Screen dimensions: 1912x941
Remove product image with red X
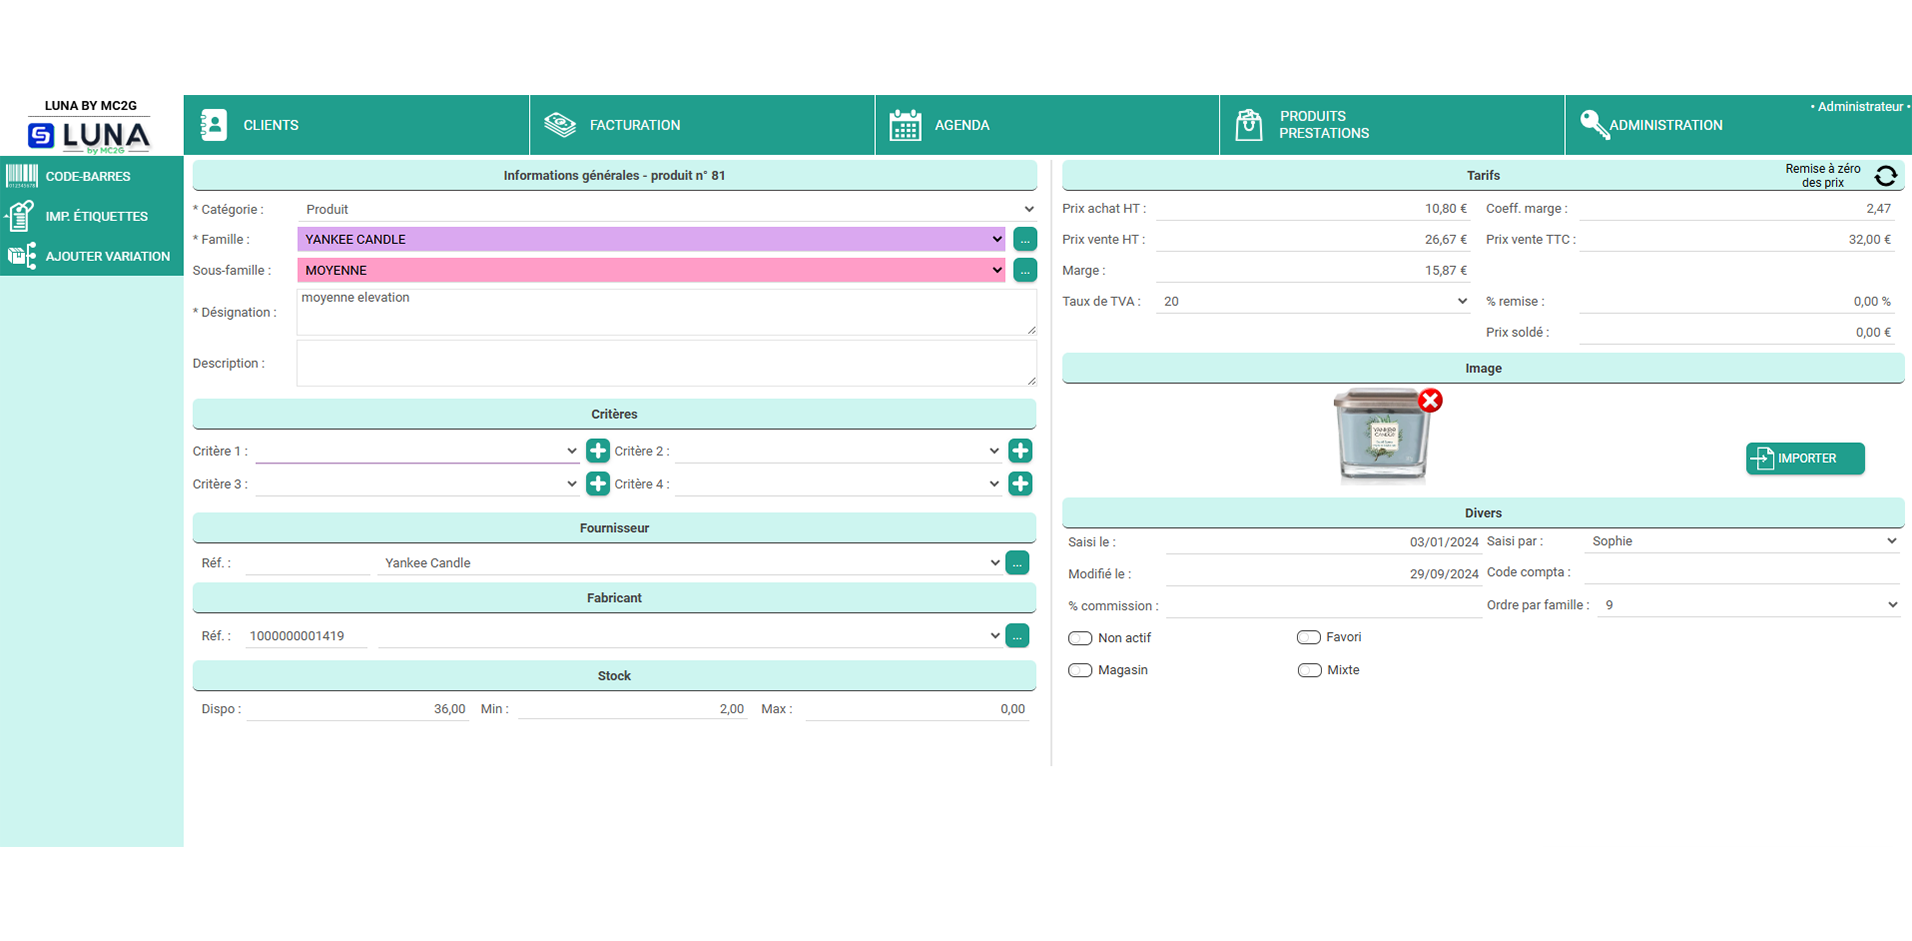pyautogui.click(x=1430, y=400)
